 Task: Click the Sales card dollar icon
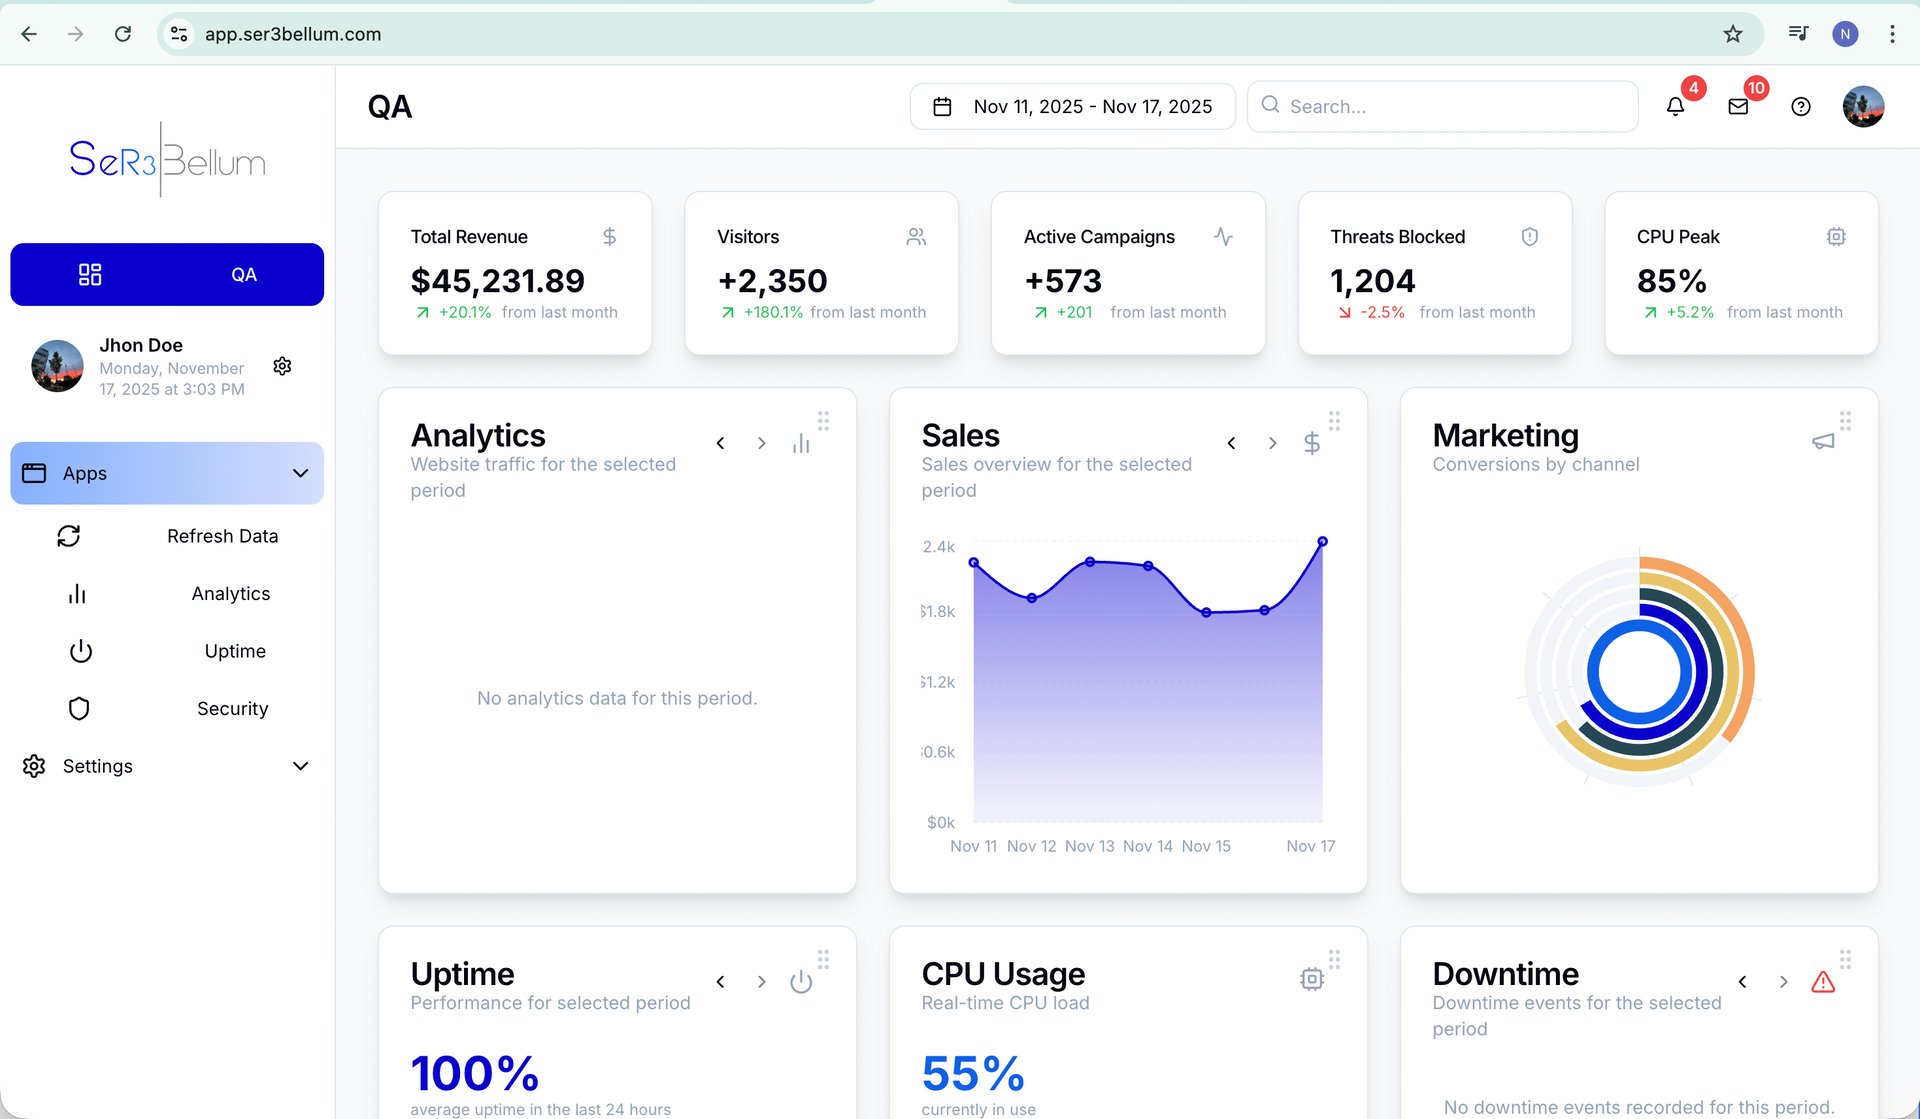pyautogui.click(x=1312, y=443)
